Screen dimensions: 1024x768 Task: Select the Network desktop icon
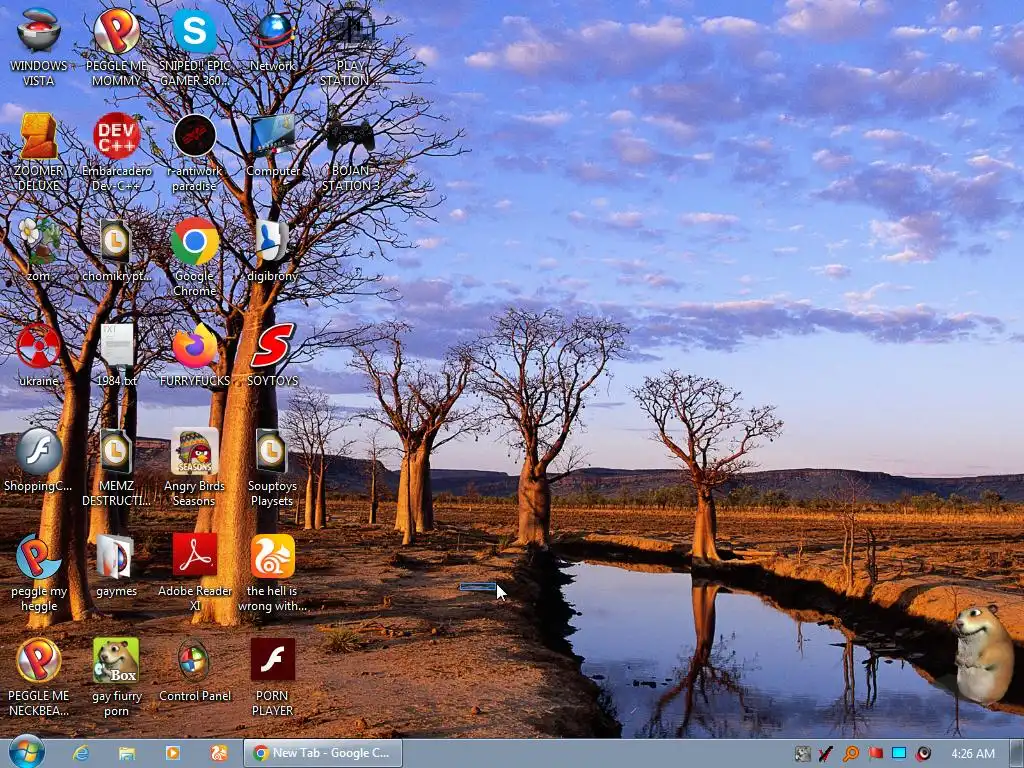[x=273, y=40]
